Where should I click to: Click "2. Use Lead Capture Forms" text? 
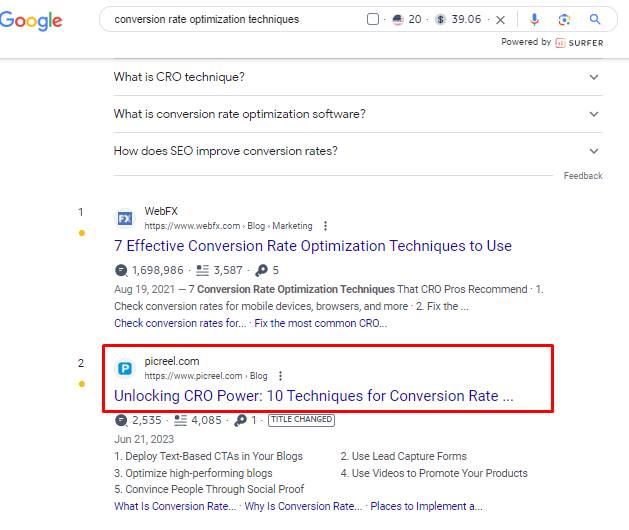[x=404, y=457]
